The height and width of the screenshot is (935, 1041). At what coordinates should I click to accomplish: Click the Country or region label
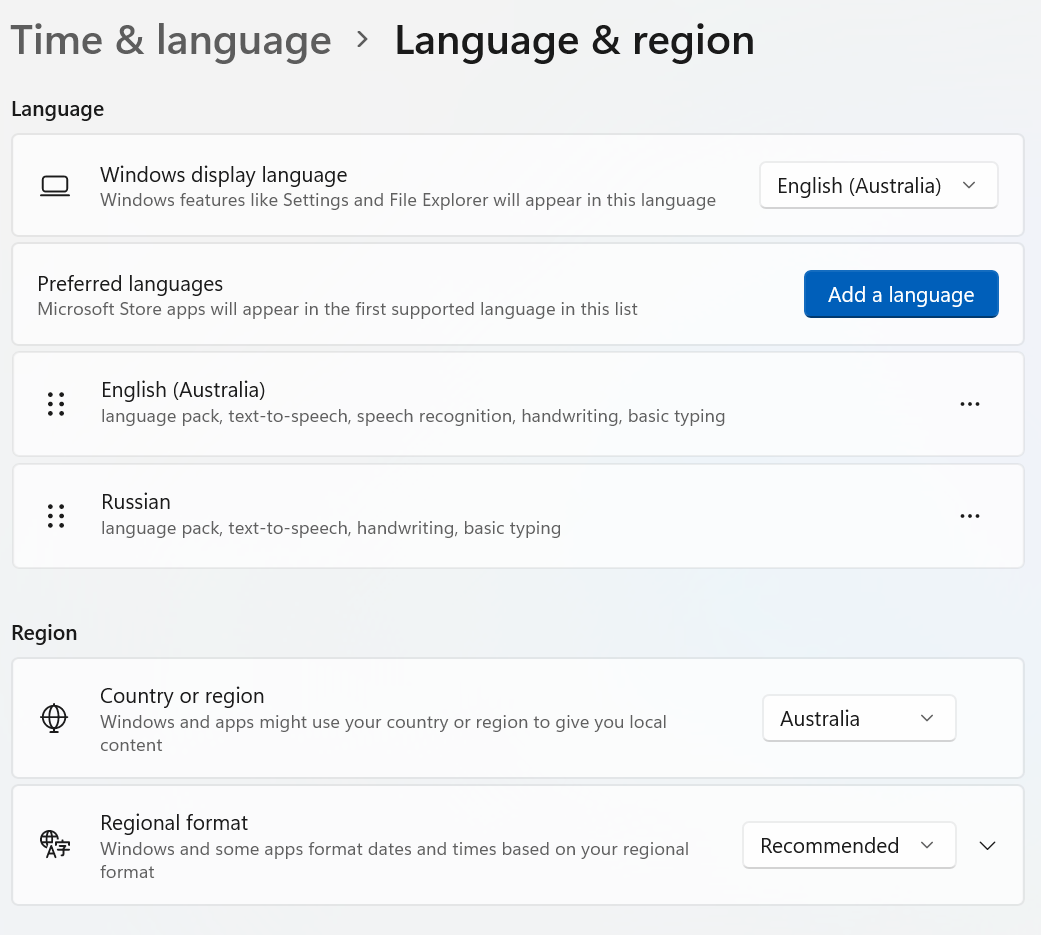182,695
